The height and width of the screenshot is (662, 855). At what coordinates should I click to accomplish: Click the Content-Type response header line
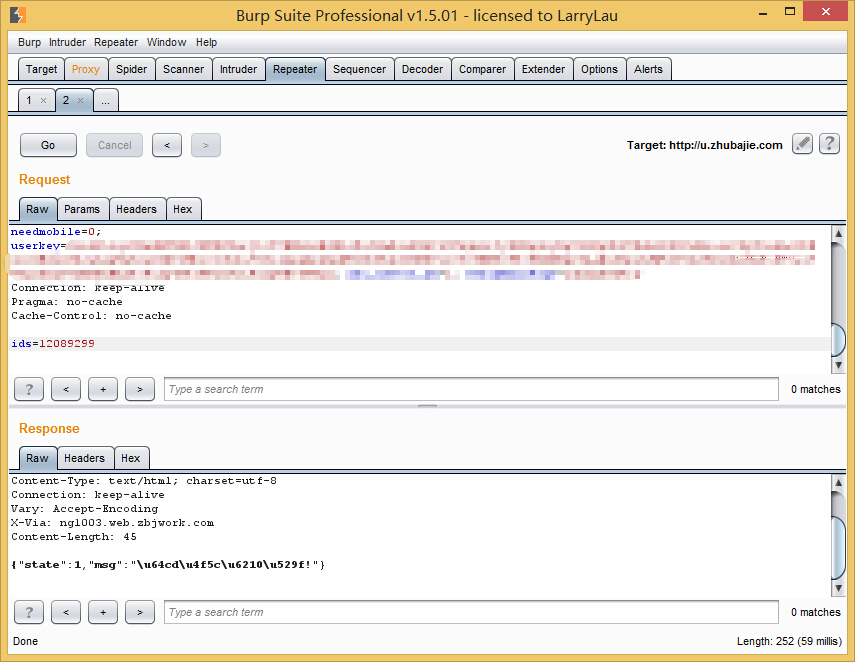tap(143, 481)
